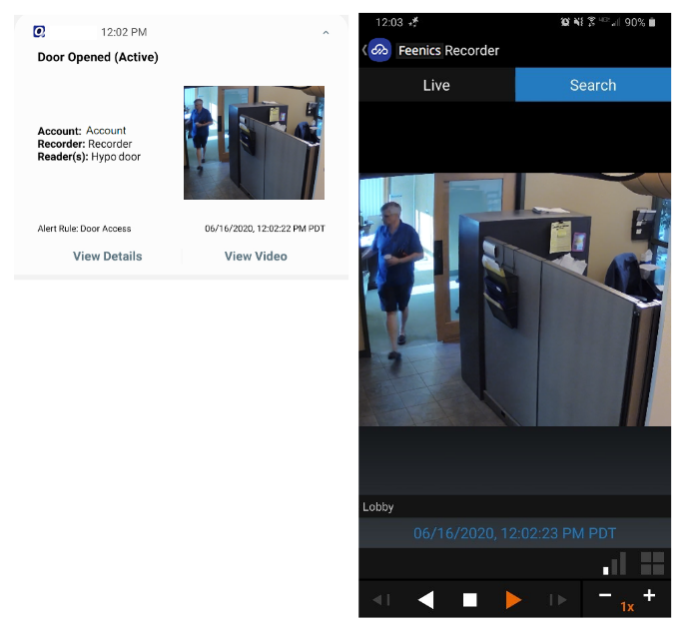
Task: Decrease playback speed with minus button
Action: click(605, 596)
